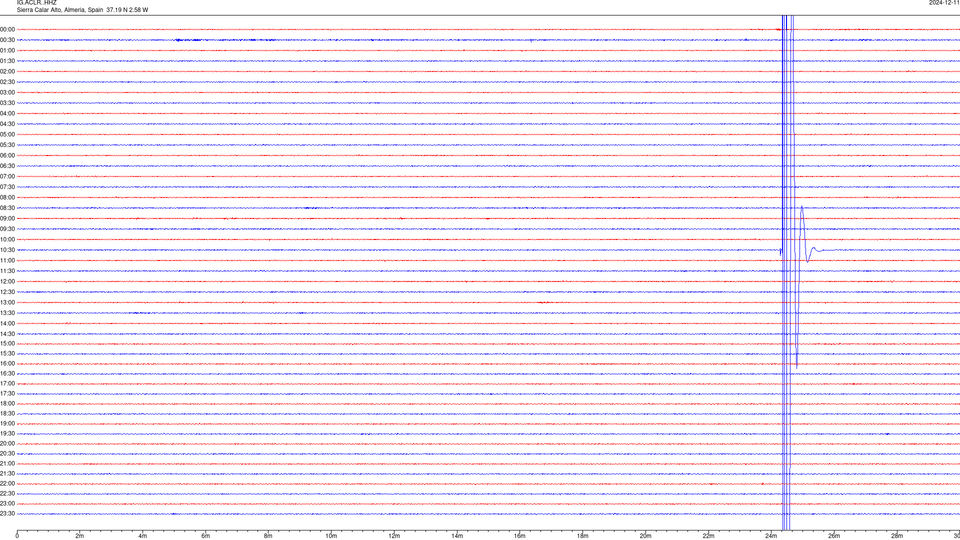
Task: Click the 04:00 row label
Action: (x=7, y=113)
